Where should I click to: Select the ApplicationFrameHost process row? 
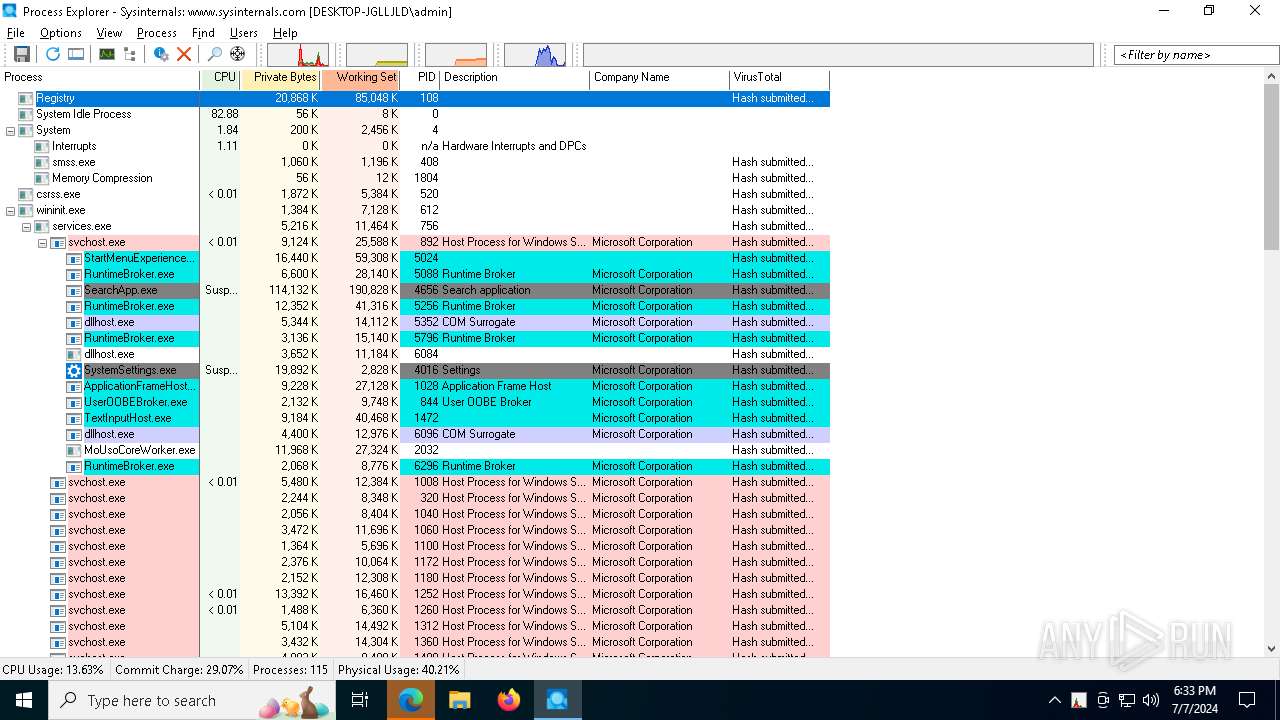415,386
